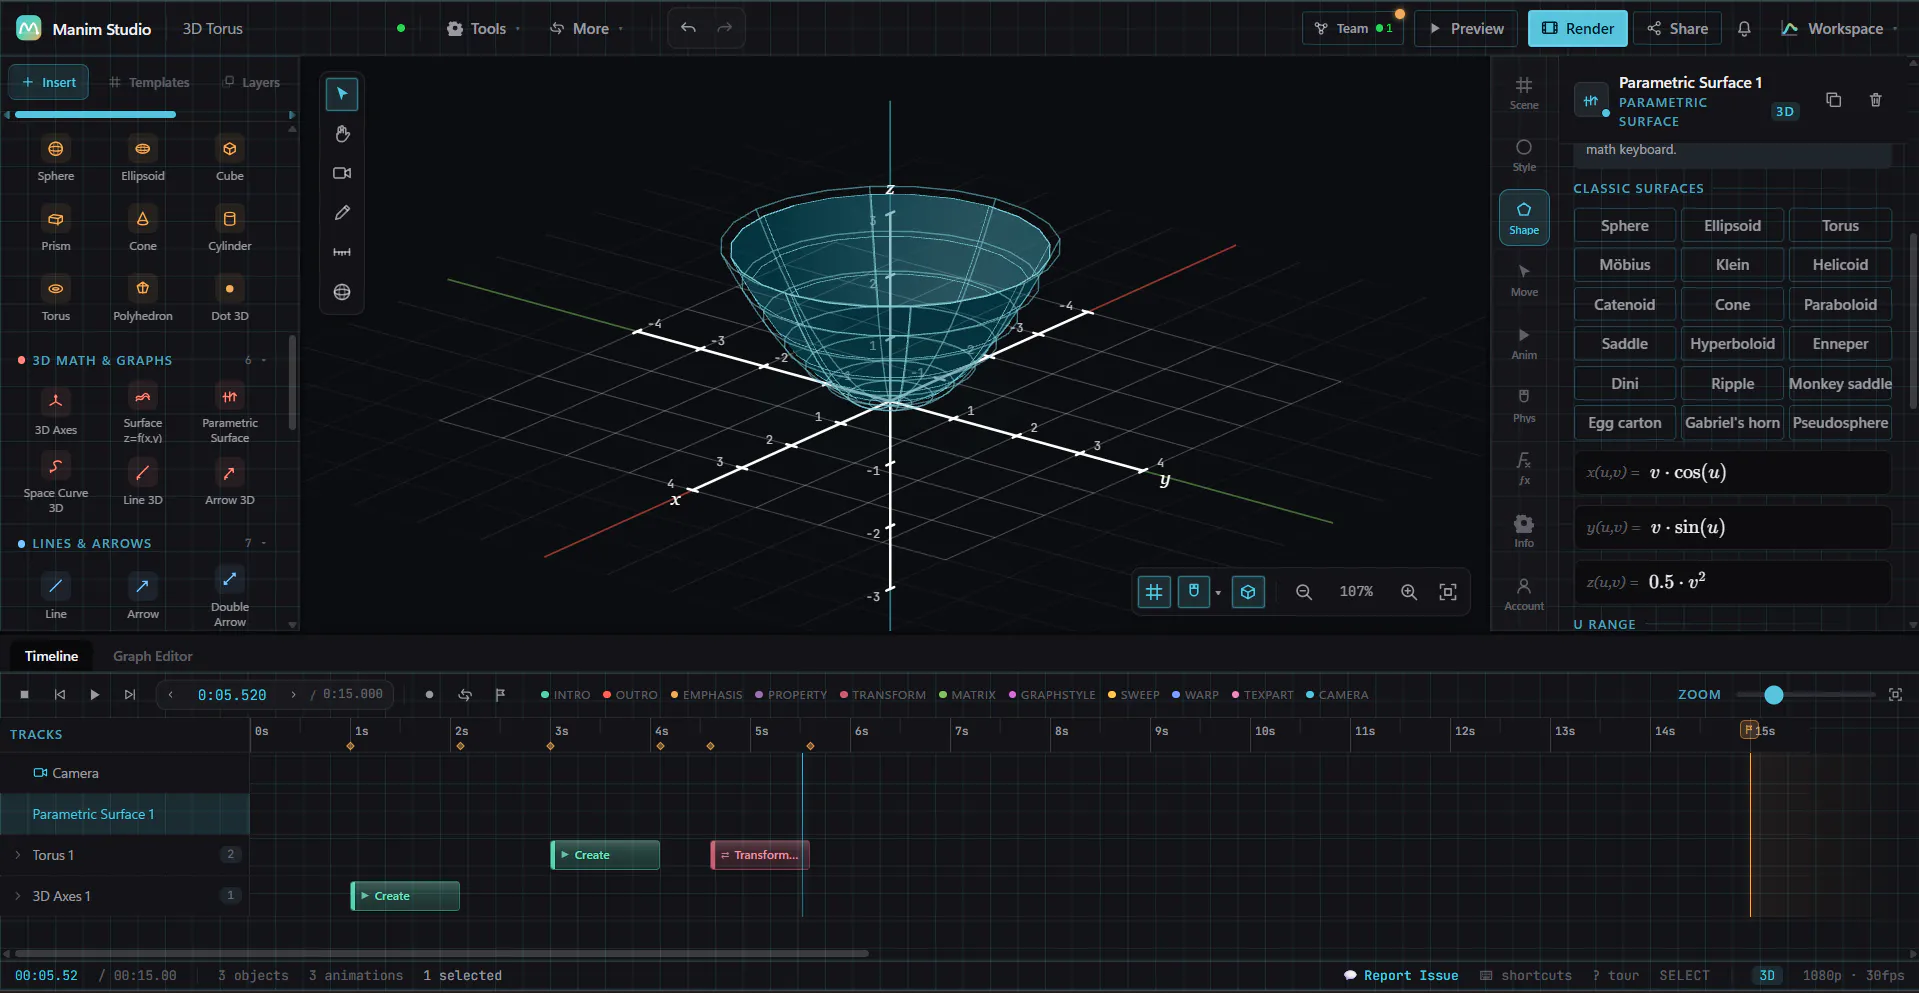1919x993 pixels.
Task: Open the More dropdown menu
Action: point(587,29)
